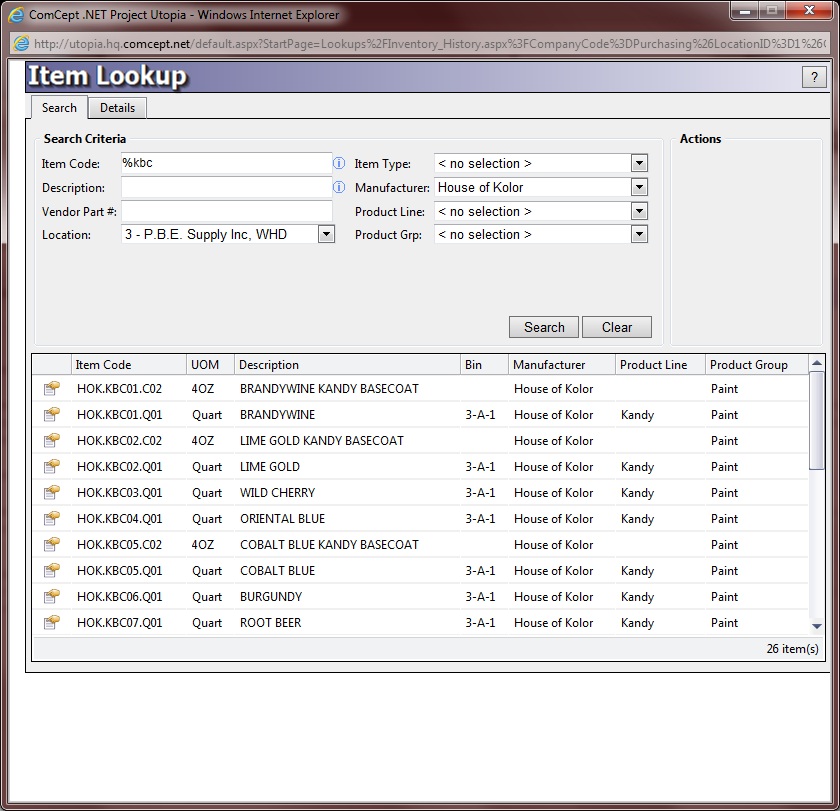840x811 pixels.
Task: Expand the Manufacturer dropdown
Action: pyautogui.click(x=639, y=187)
